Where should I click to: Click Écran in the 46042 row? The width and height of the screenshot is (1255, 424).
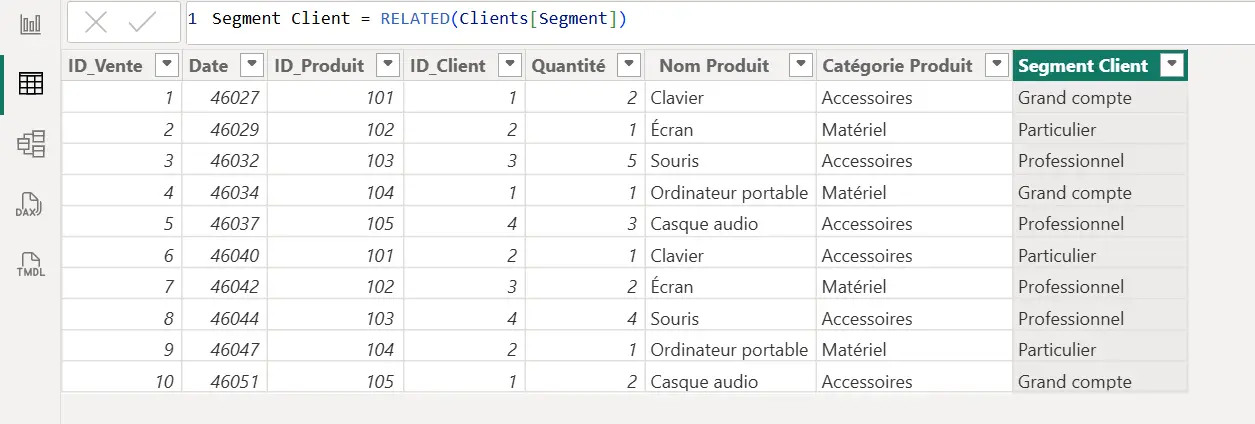tap(672, 287)
